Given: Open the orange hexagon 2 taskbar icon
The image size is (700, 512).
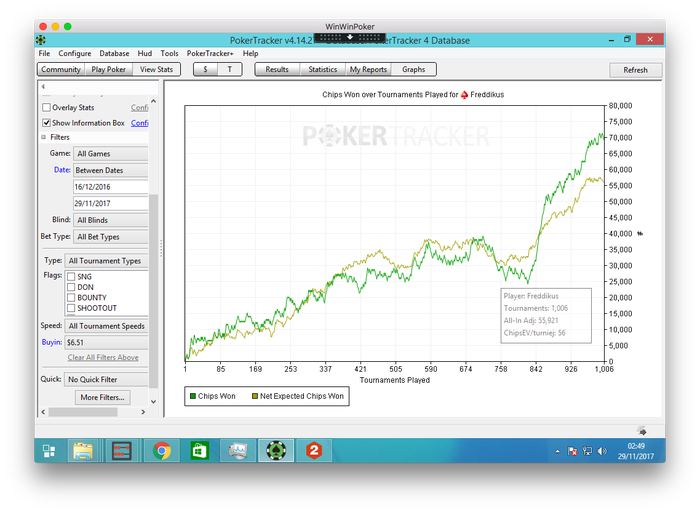Looking at the screenshot, I should tap(314, 450).
